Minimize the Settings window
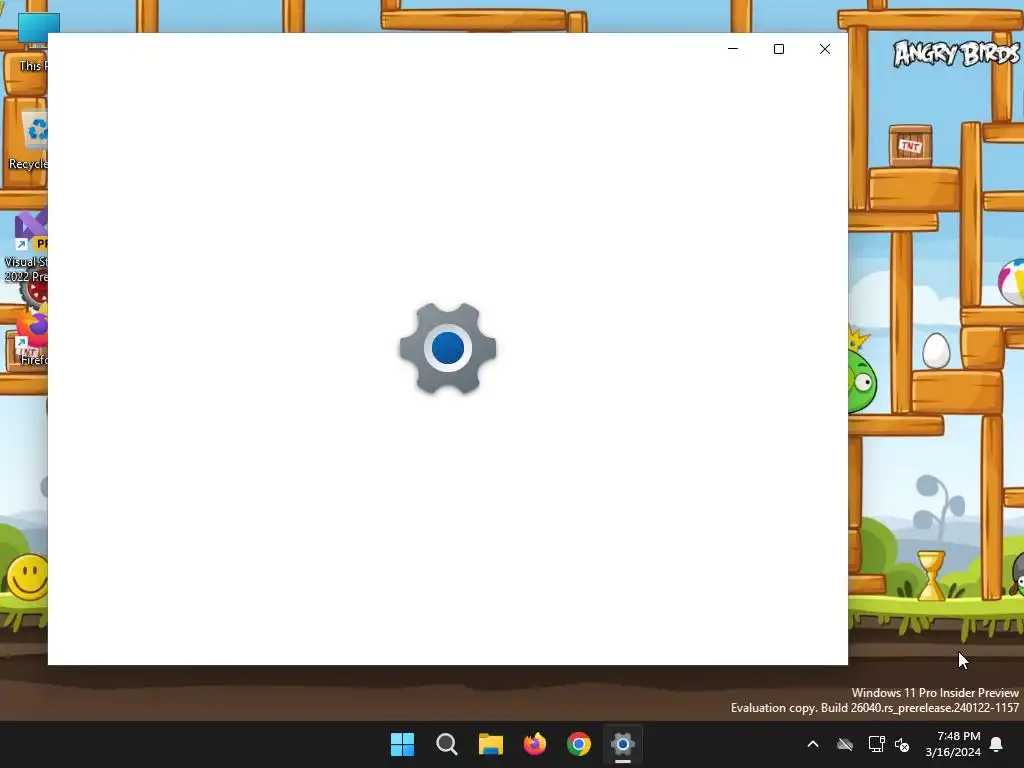Screen dimensions: 1024x768 click(733, 49)
